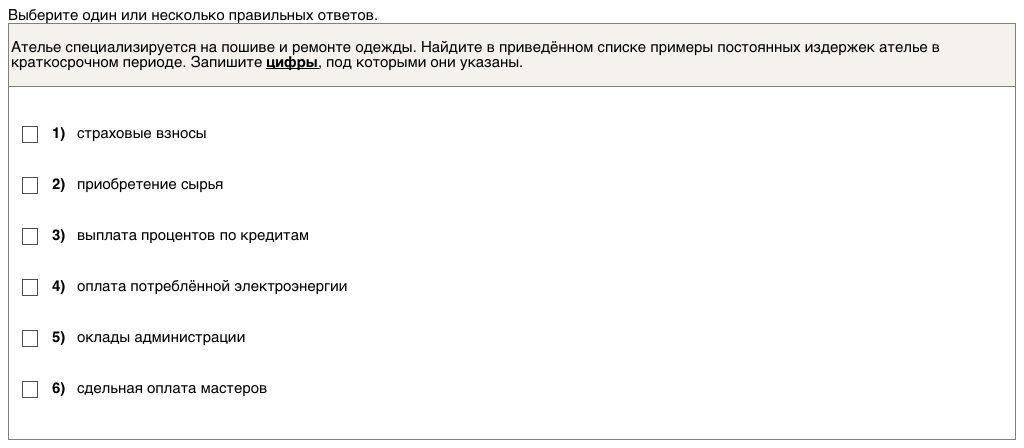The height and width of the screenshot is (448, 1024).
Task: Toggle the checkbox for сдельная оплата мастеров
Action: (30, 389)
